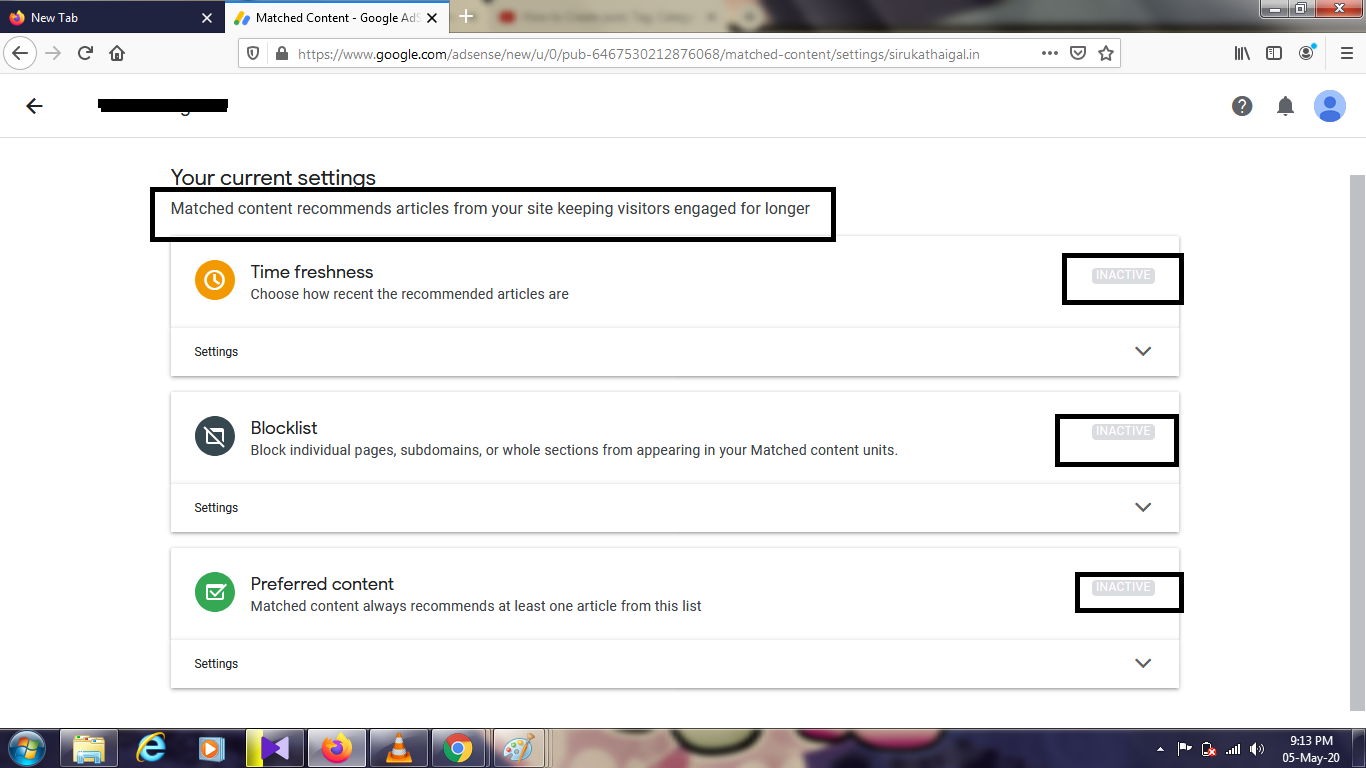The height and width of the screenshot is (768, 1366).
Task: Reload the page with the refresh button
Action: pyautogui.click(x=85, y=54)
